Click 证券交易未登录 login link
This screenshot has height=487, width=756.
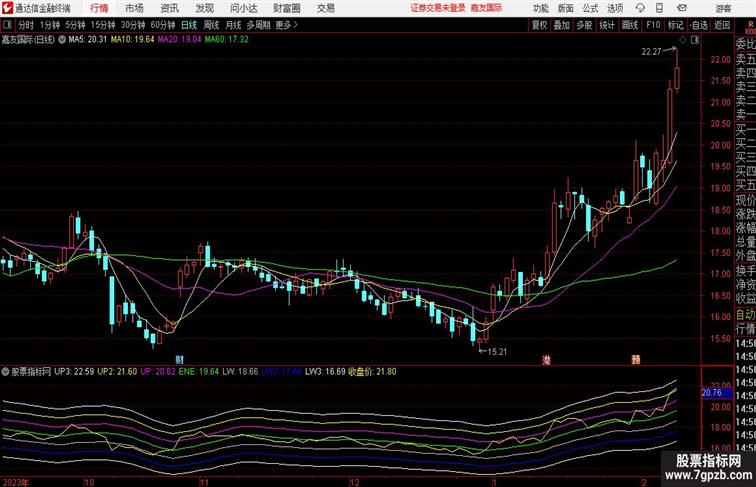click(x=438, y=8)
